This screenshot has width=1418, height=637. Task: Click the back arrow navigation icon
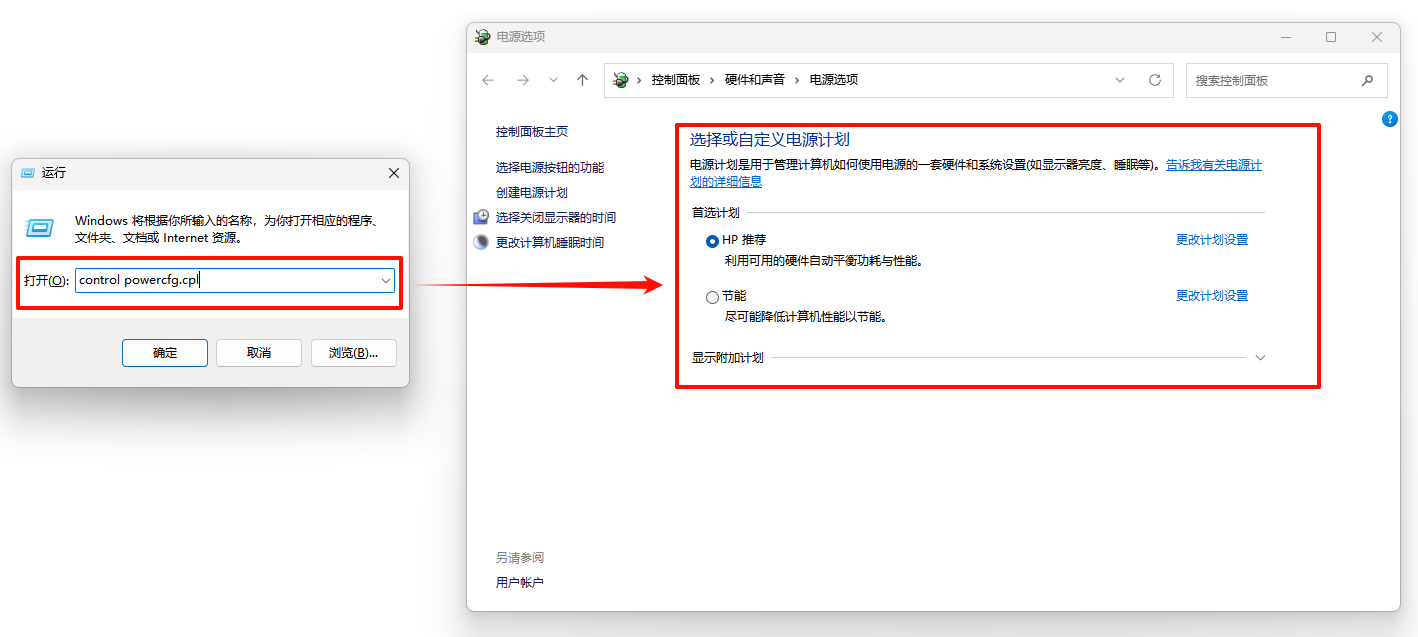488,80
